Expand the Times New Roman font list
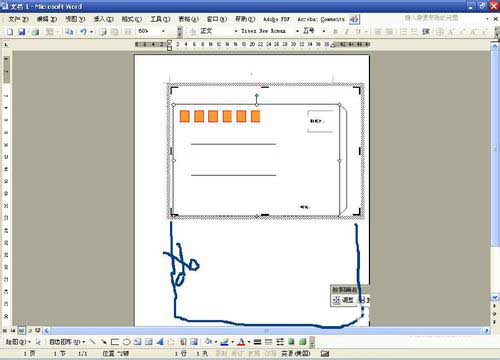This screenshot has height=360, width=500. click(x=297, y=31)
